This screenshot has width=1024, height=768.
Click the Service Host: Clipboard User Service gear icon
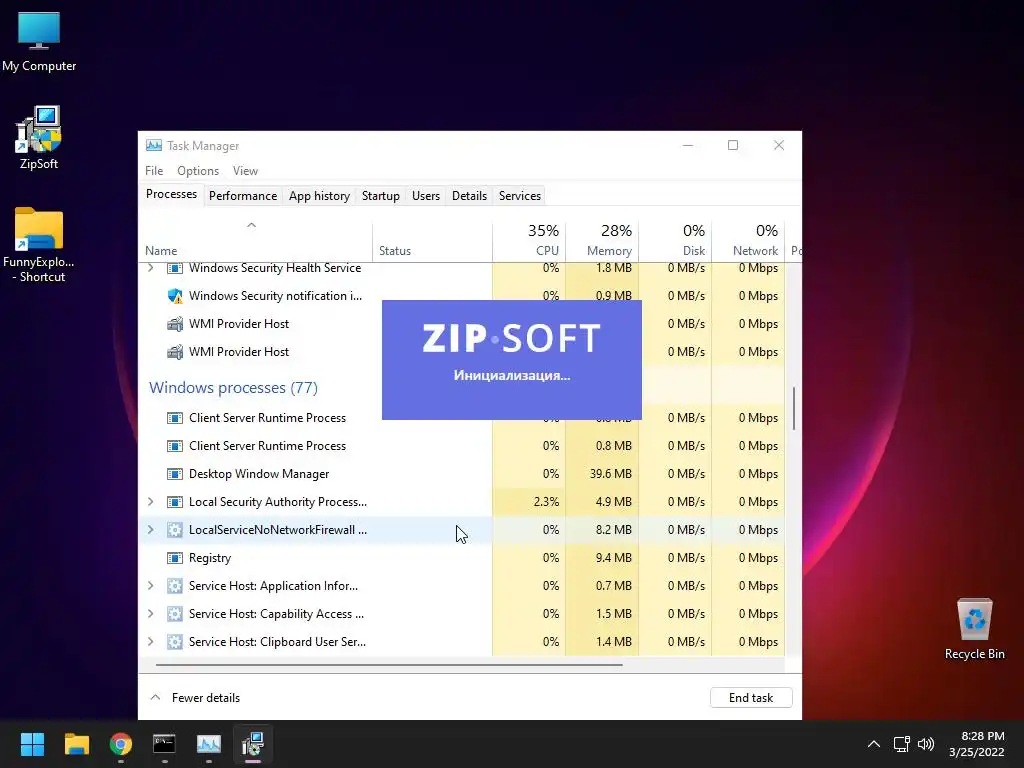[x=174, y=643]
